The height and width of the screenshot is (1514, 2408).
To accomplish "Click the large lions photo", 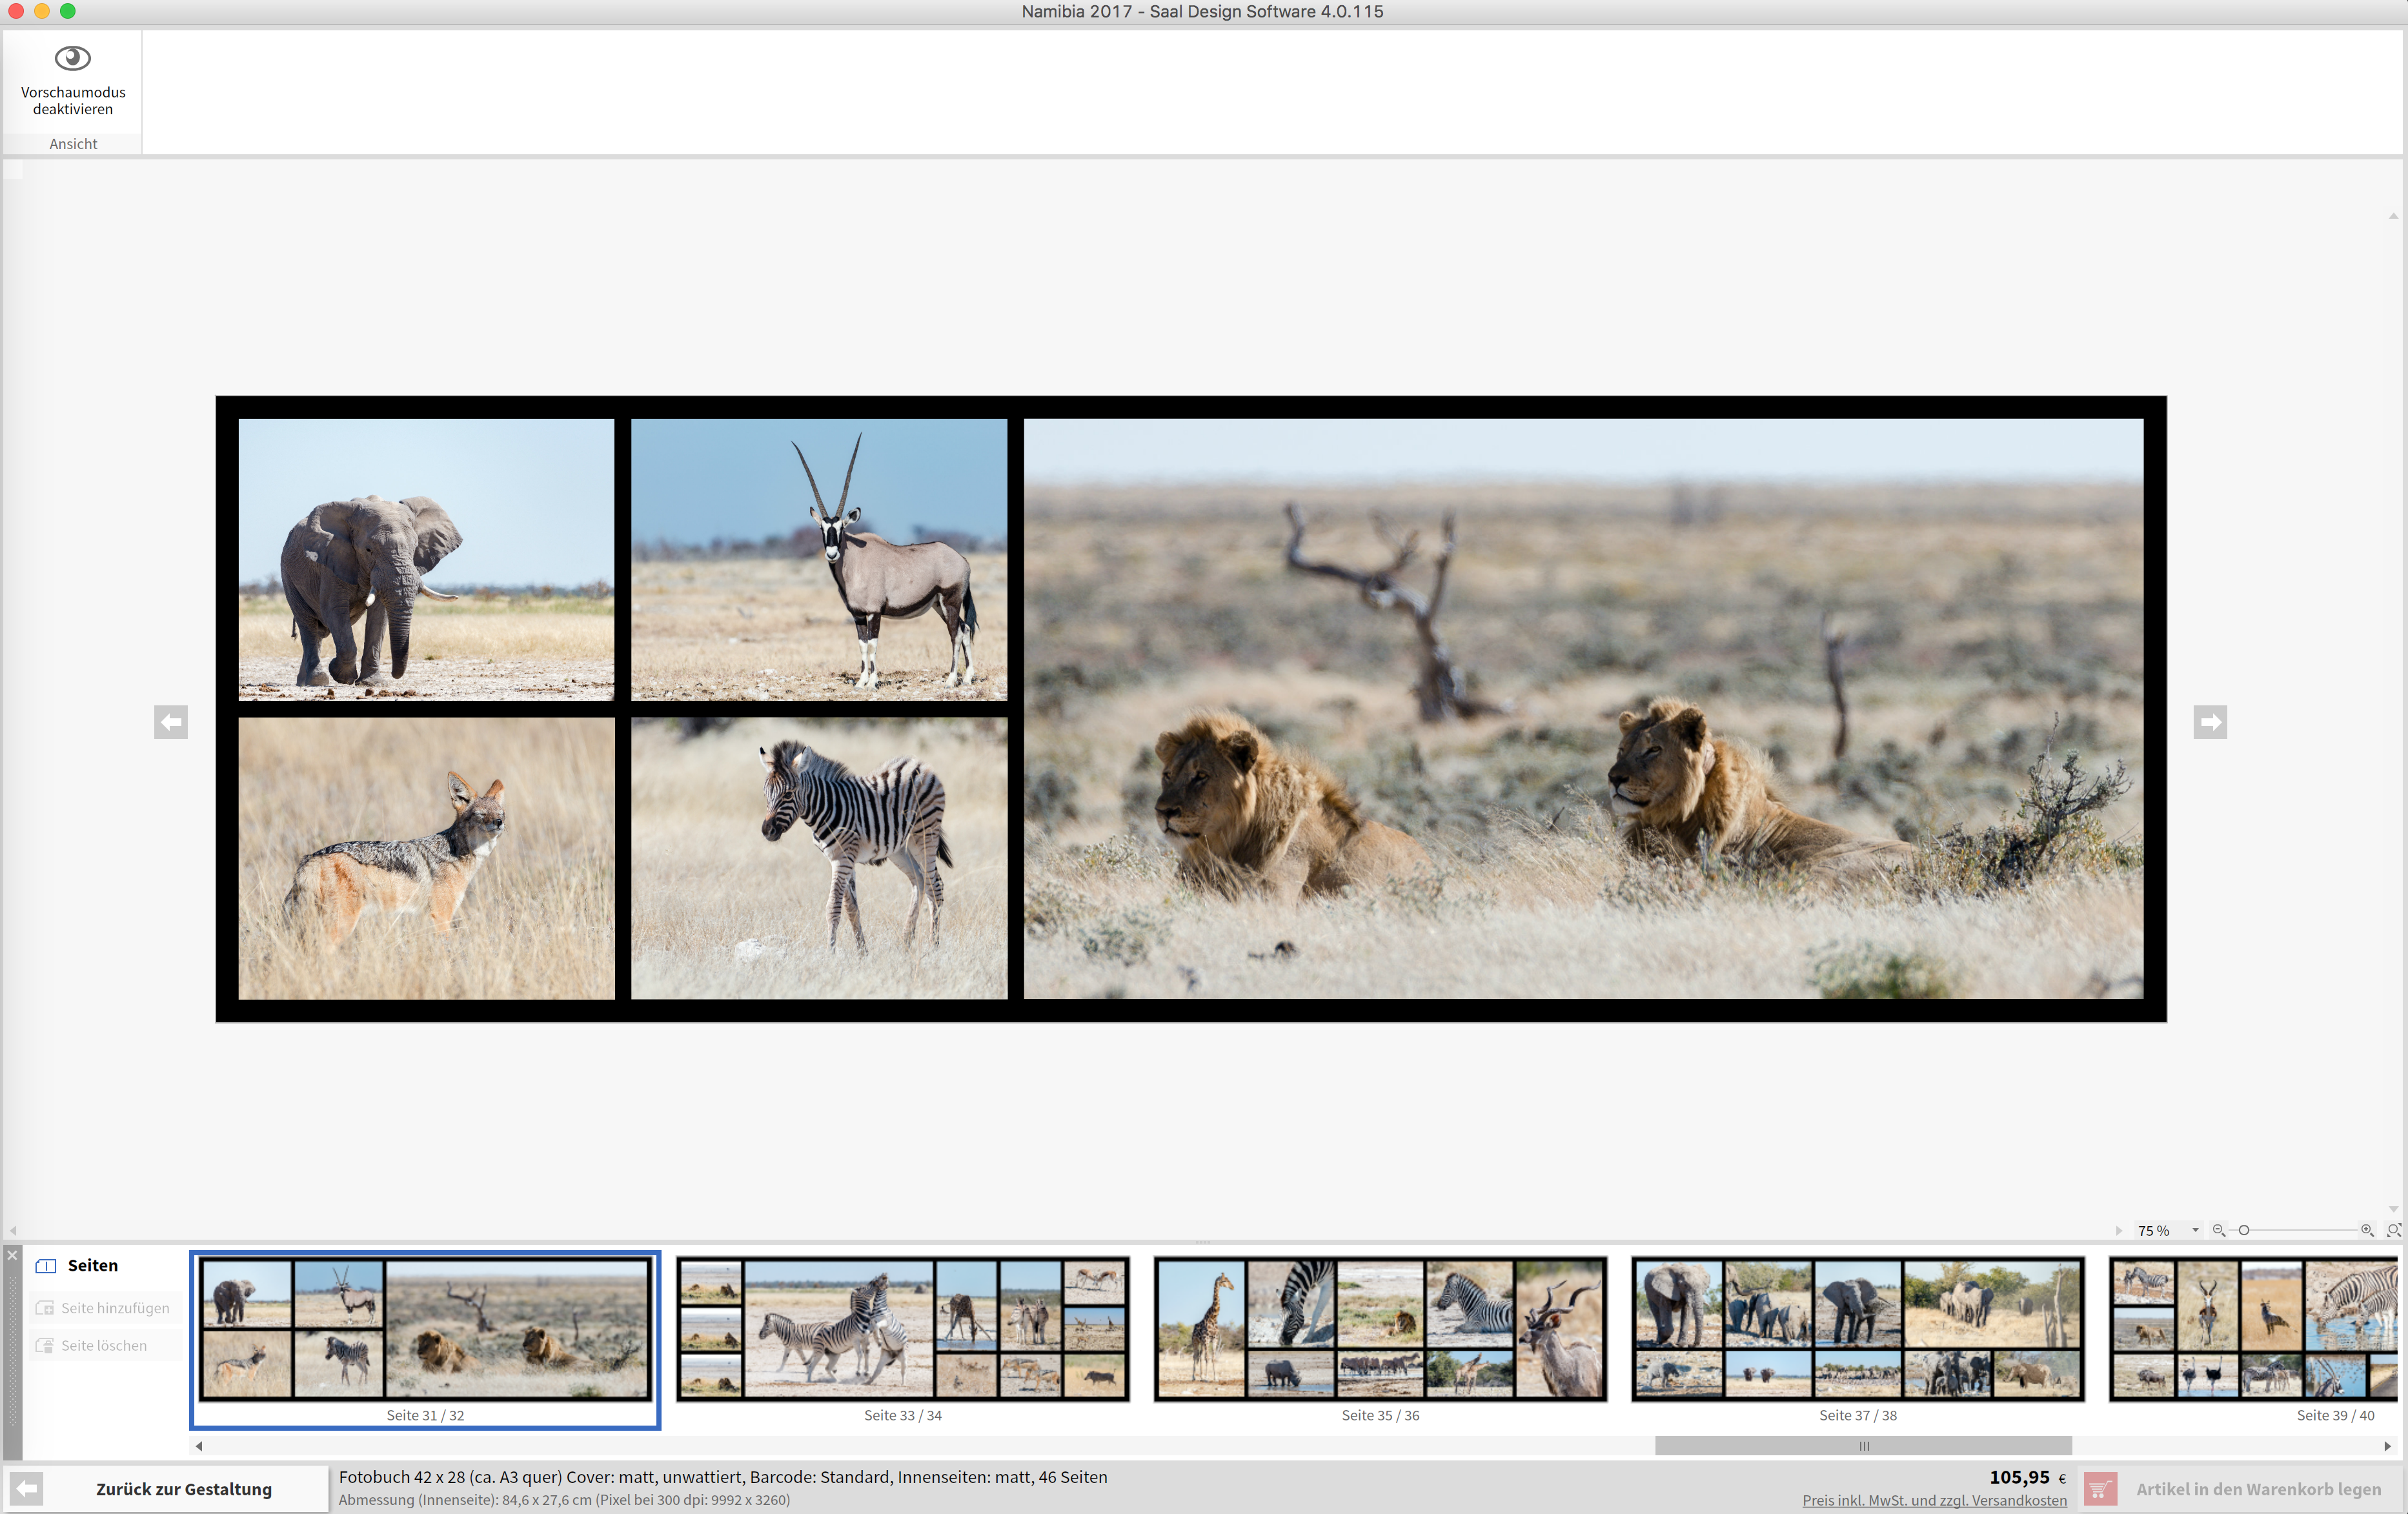I will click(x=1583, y=708).
